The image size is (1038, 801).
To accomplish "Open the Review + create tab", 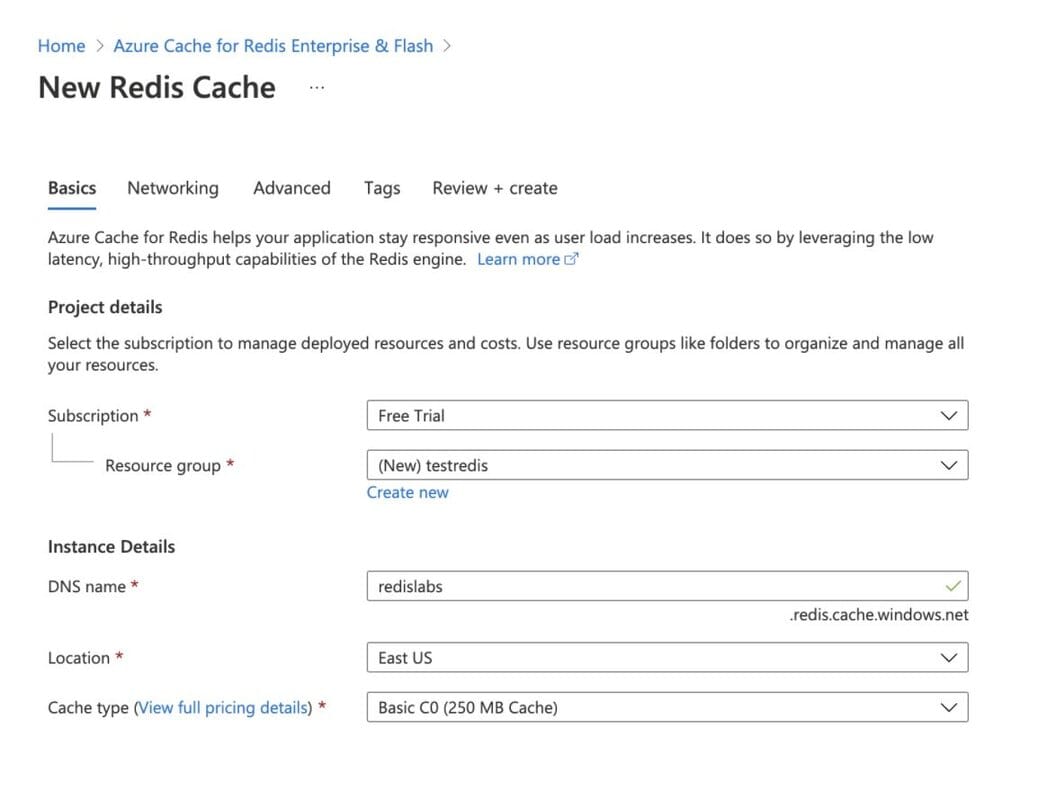I will (x=494, y=188).
